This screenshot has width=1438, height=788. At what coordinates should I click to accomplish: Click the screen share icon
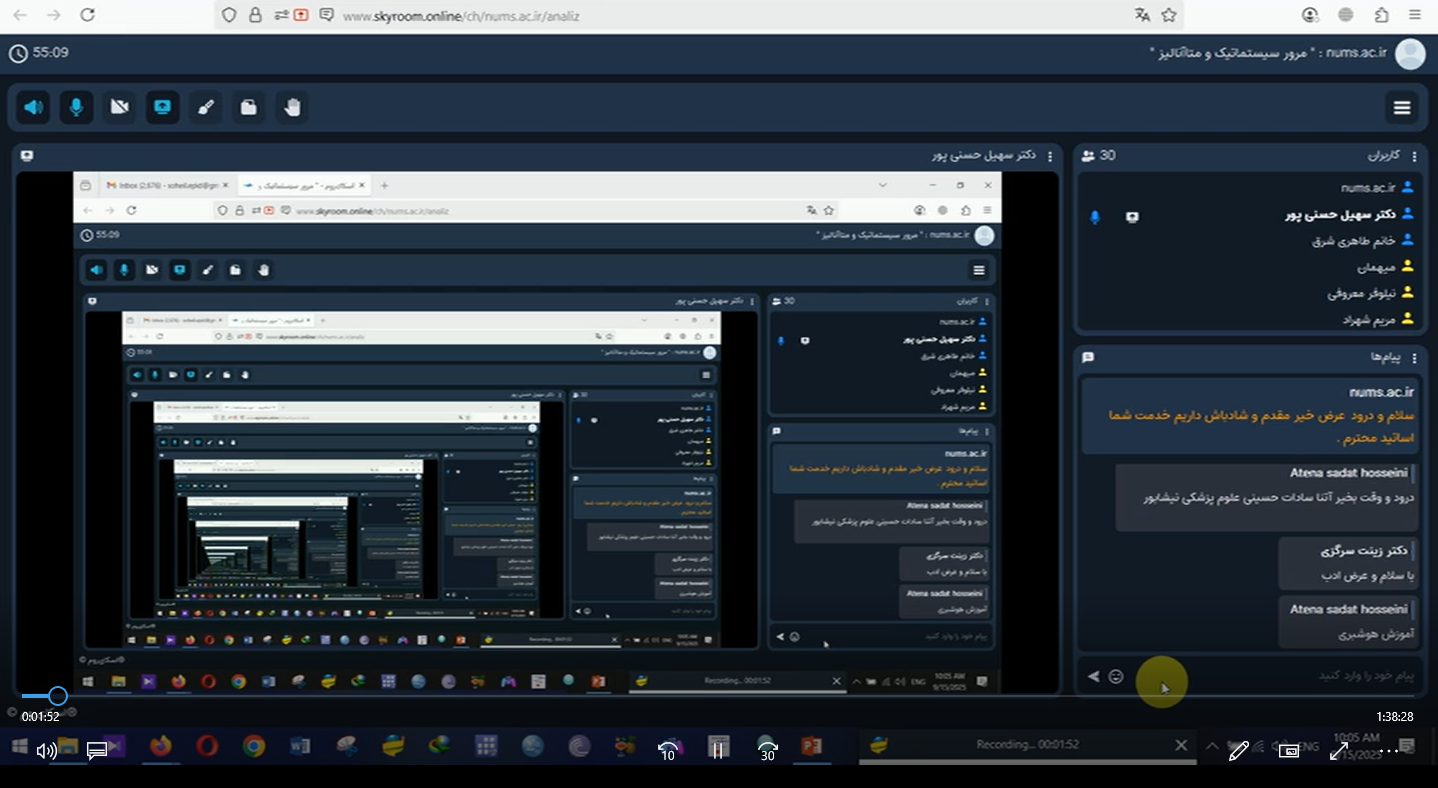pos(162,107)
